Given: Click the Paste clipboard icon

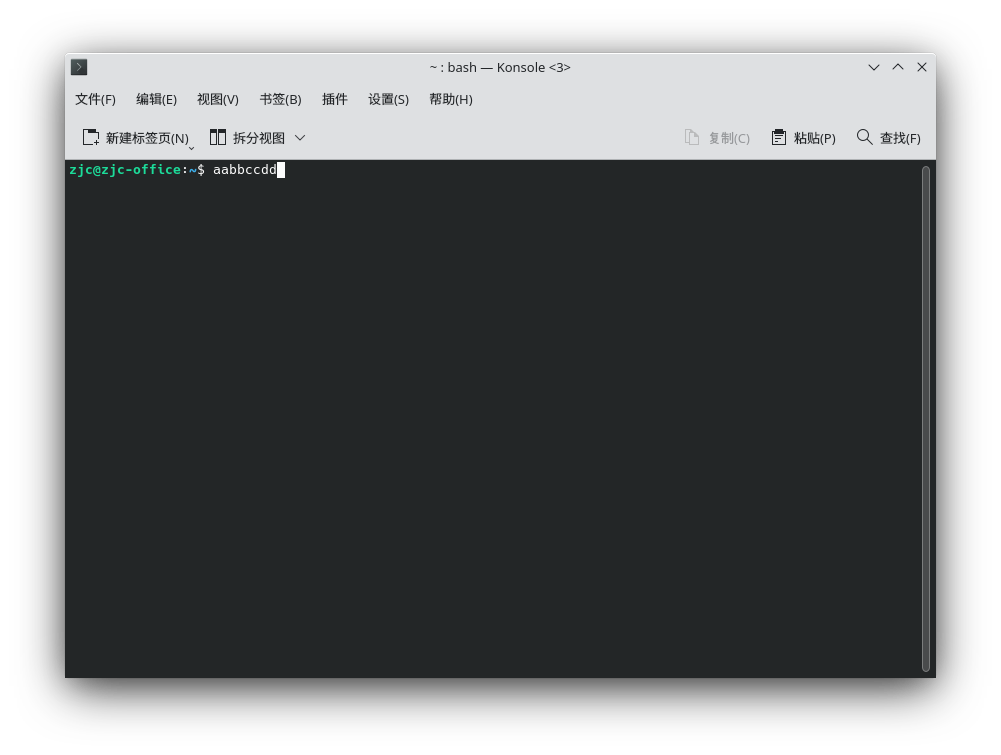Looking at the screenshot, I should click(x=779, y=137).
